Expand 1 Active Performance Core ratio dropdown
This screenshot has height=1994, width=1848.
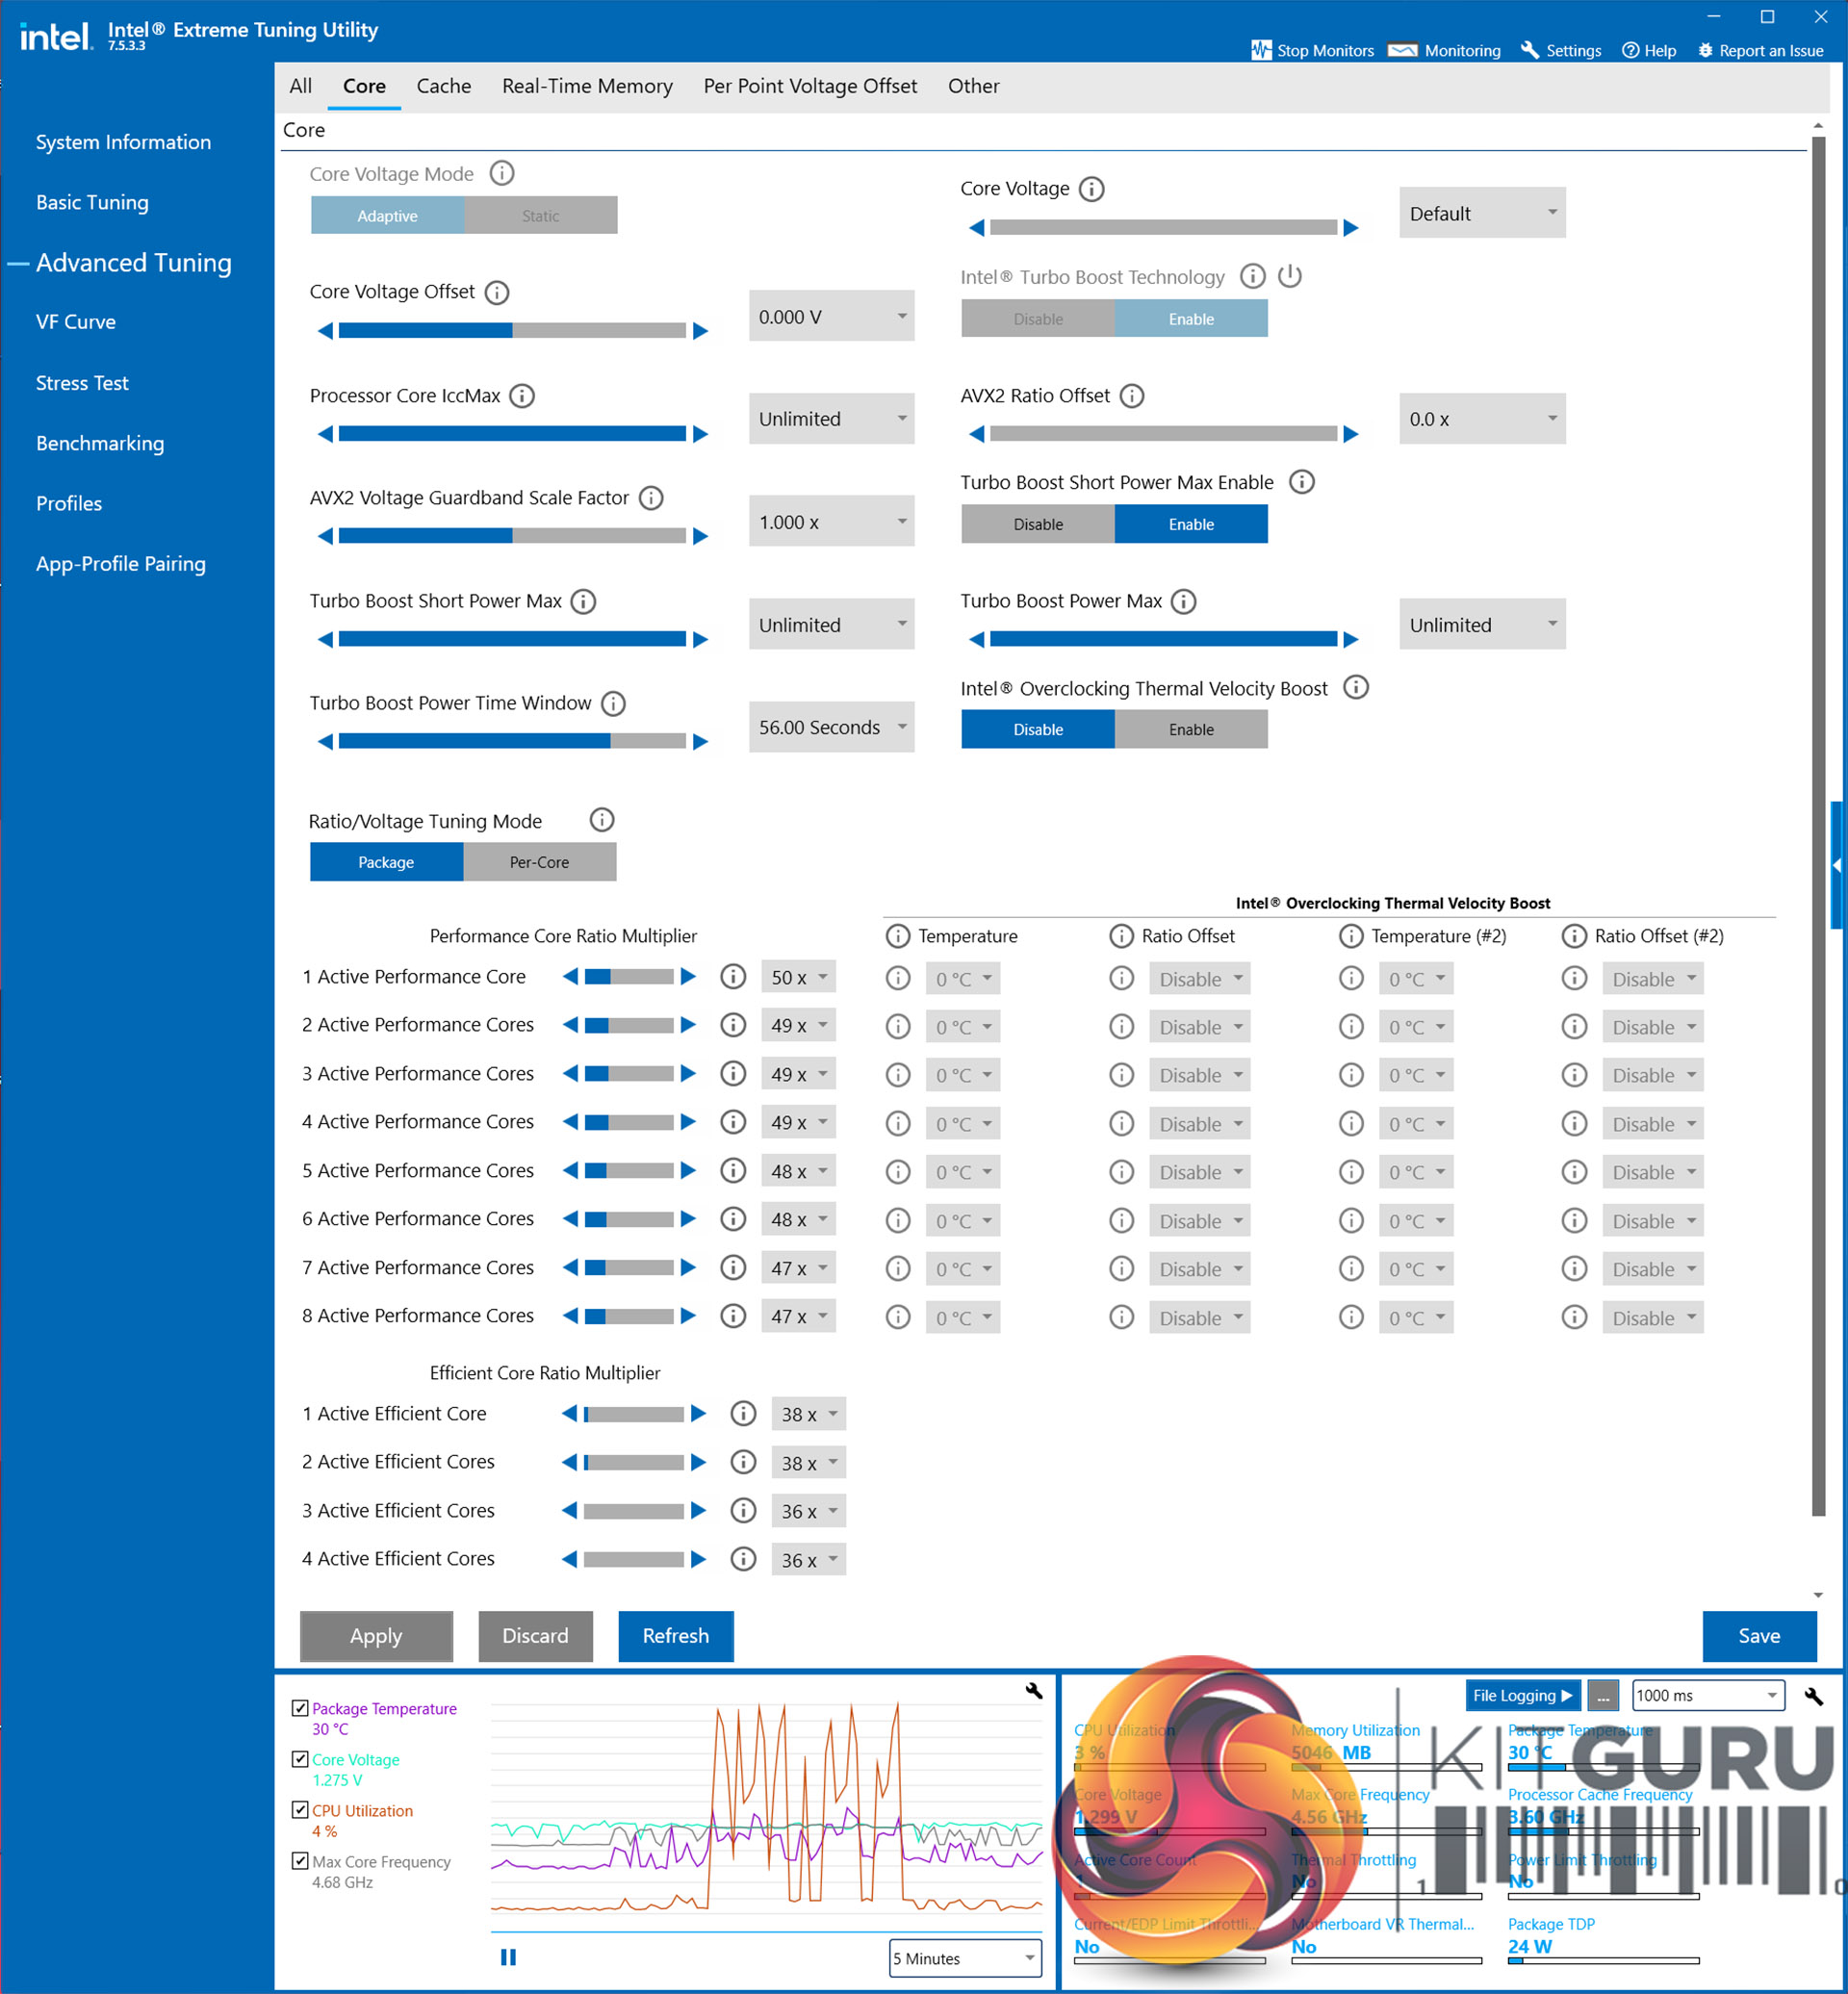pos(798,977)
